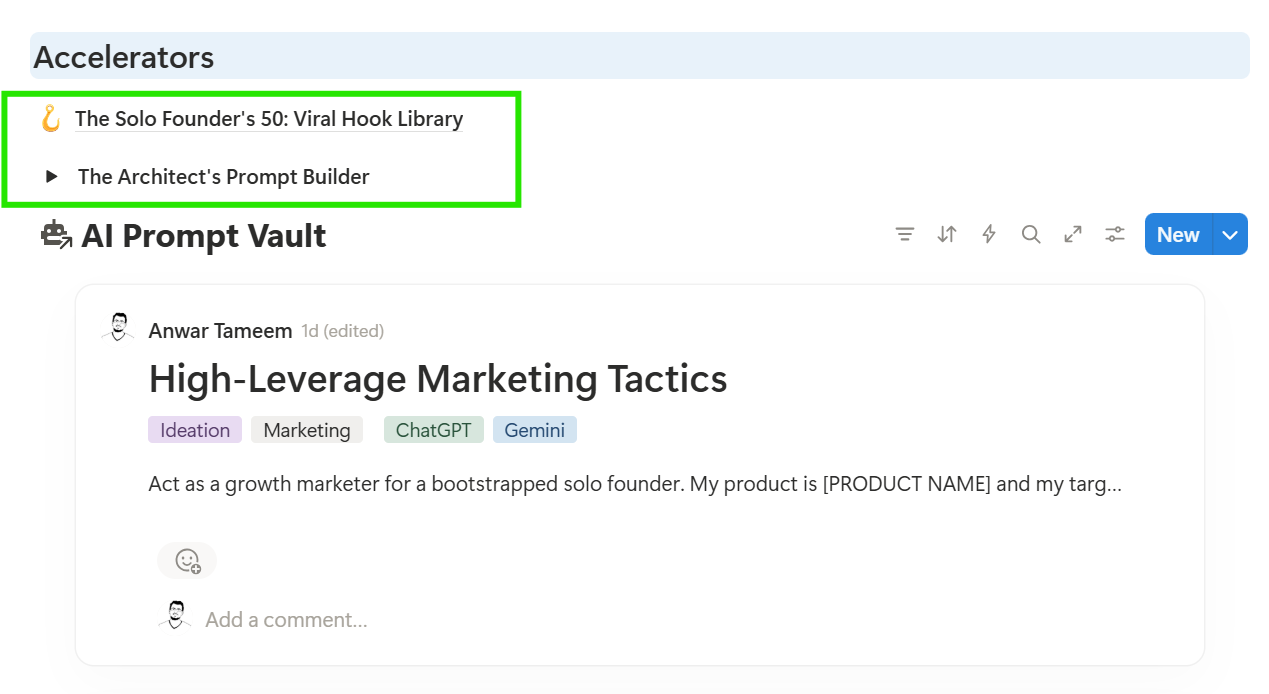Click the Gemini tag
1269x694 pixels.
click(534, 430)
